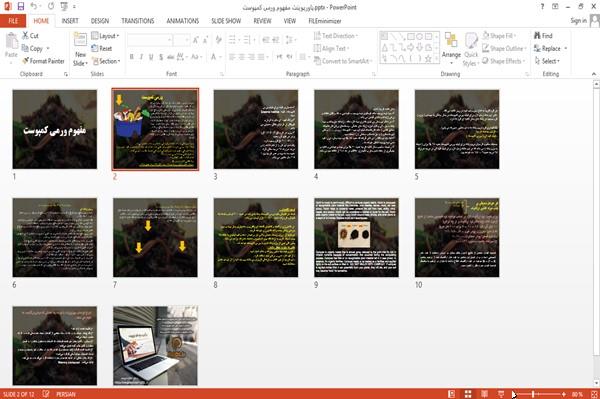Select slide 9 thumbnail
The height and width of the screenshot is (399, 600).
356,237
